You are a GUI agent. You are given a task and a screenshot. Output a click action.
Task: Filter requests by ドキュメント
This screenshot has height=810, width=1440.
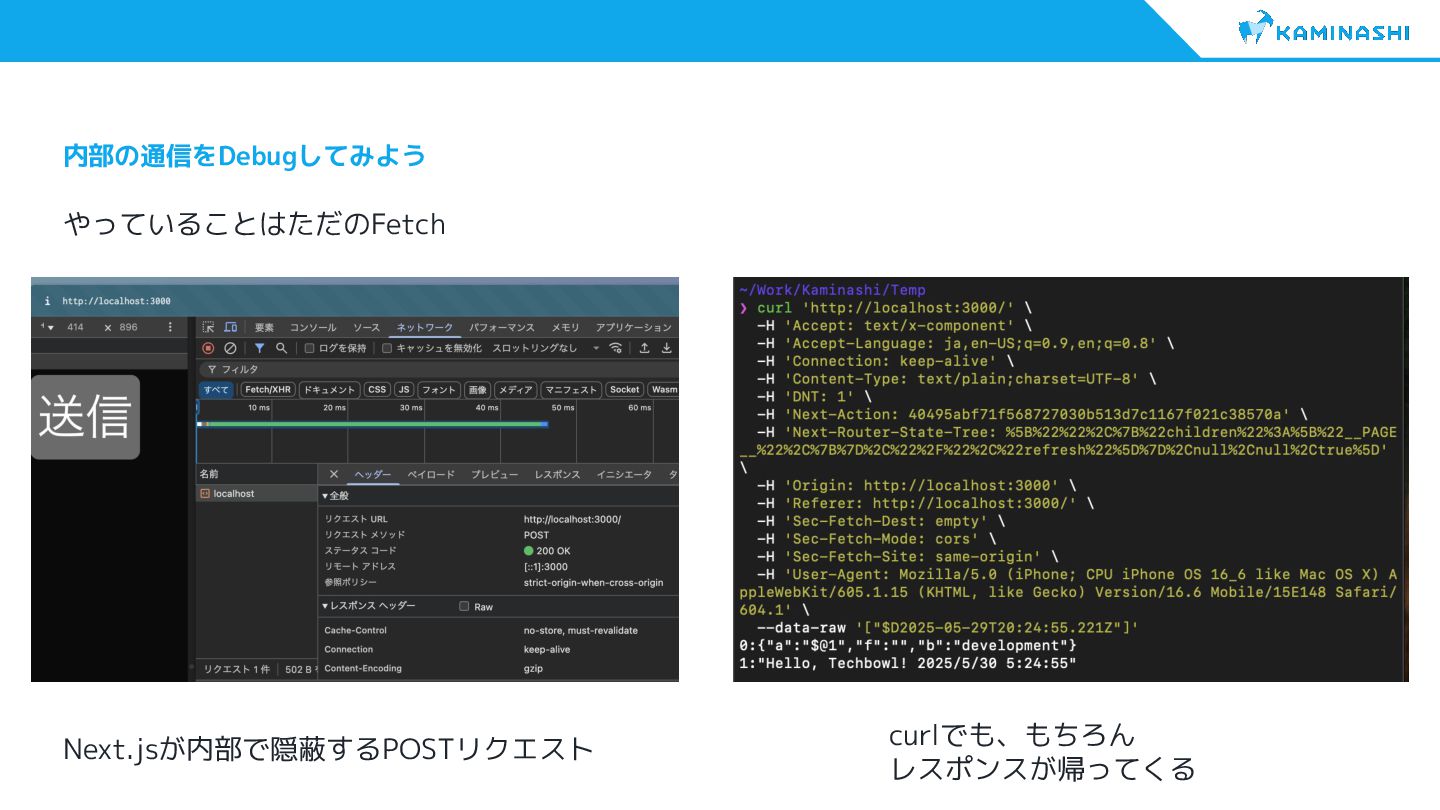point(330,390)
